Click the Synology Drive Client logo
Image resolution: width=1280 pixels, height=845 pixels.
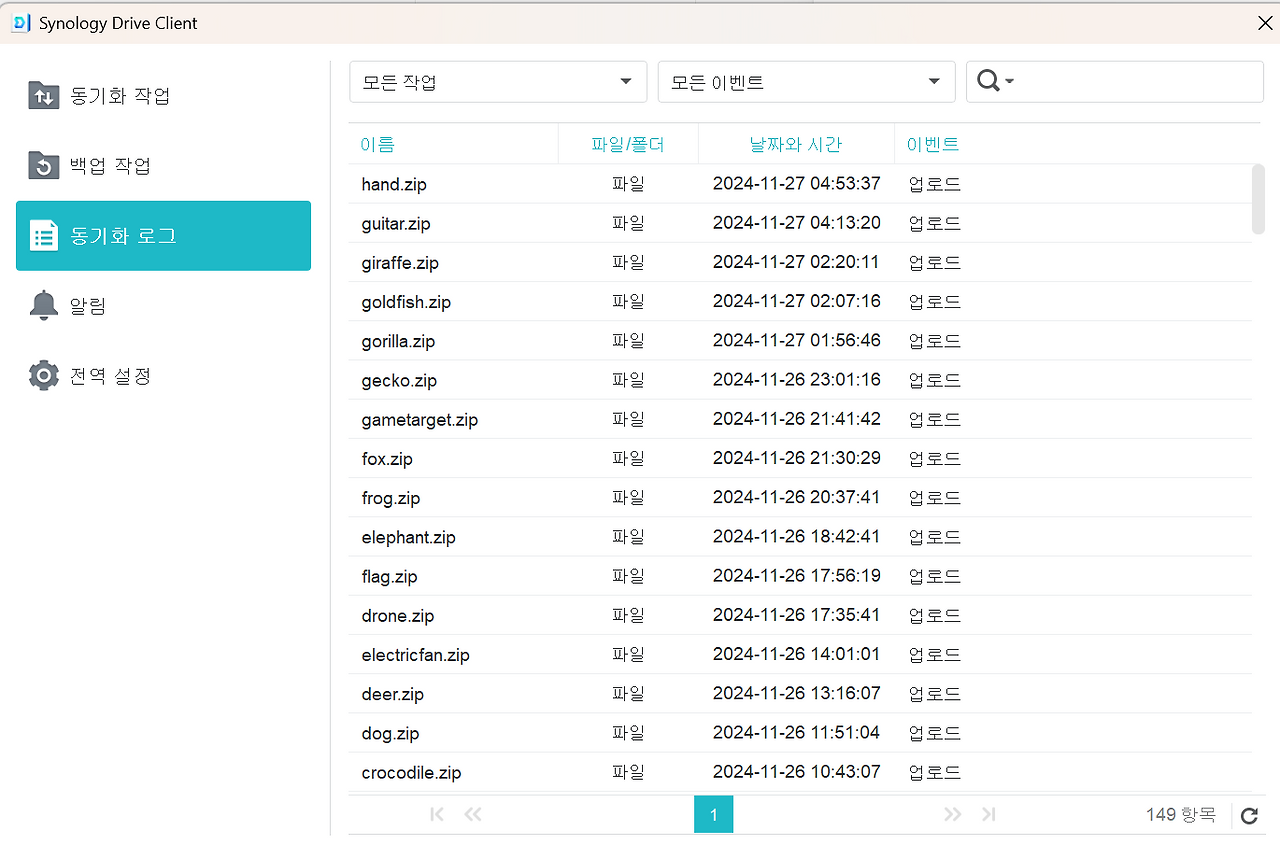coord(20,23)
